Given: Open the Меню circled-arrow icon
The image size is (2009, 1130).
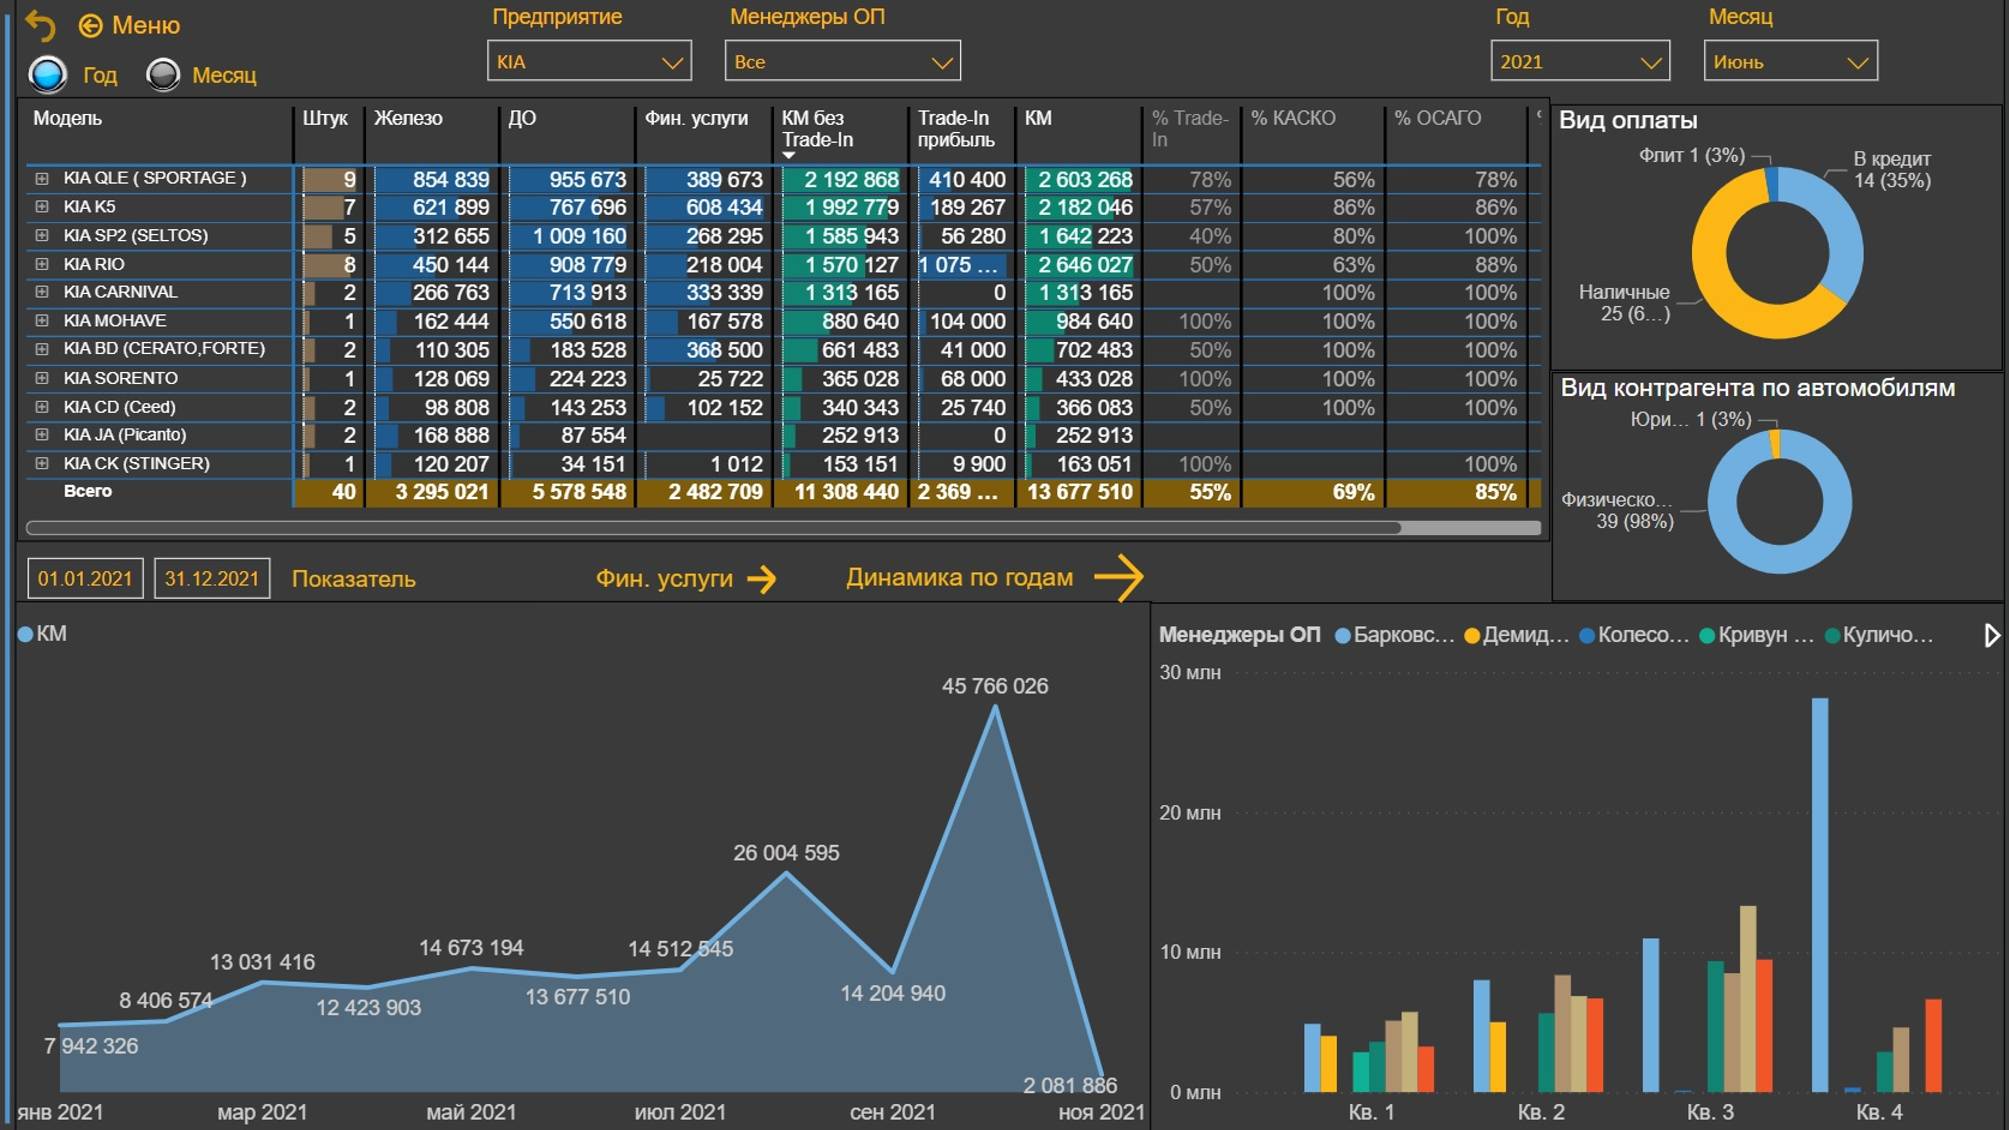Looking at the screenshot, I should click(x=91, y=26).
